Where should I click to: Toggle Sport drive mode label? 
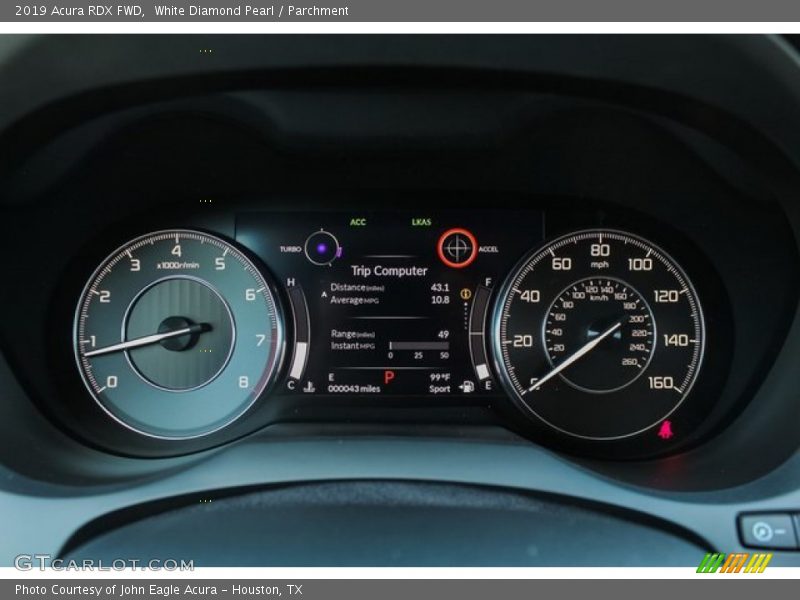pyautogui.click(x=438, y=387)
